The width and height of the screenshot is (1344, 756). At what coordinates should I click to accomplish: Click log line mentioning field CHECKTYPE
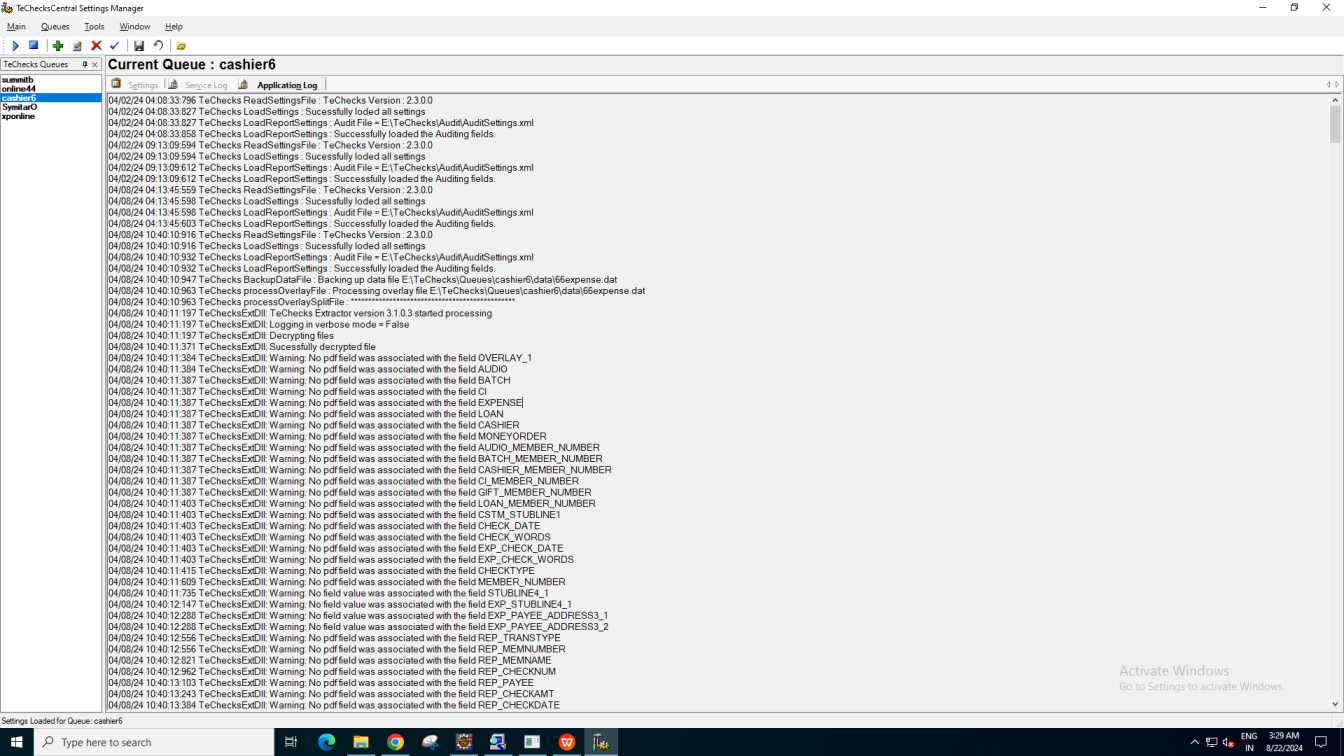321,571
